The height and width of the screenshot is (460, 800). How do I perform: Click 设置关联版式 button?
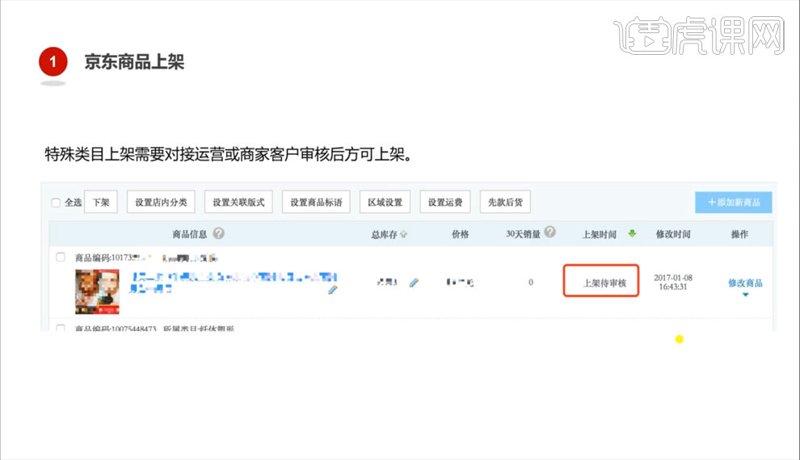238,202
